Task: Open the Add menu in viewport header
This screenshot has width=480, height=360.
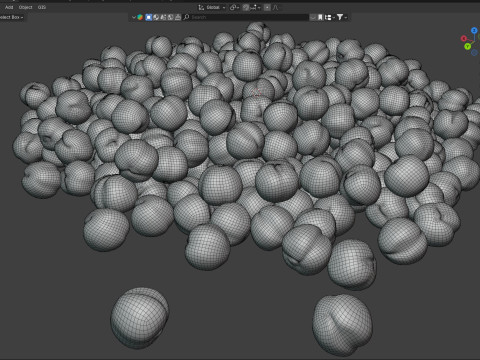Action: [9, 7]
